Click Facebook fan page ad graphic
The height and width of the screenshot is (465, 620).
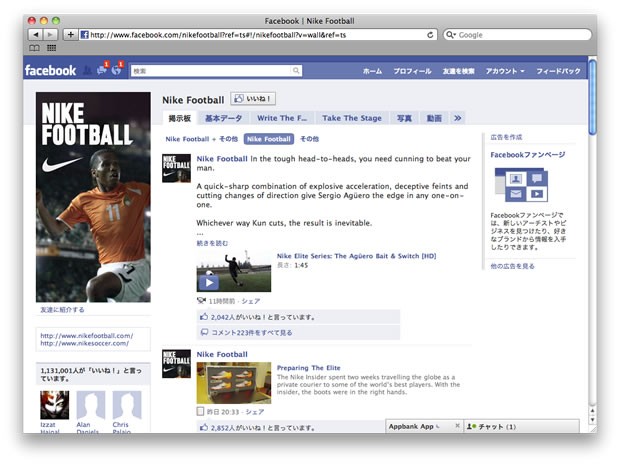coord(521,185)
